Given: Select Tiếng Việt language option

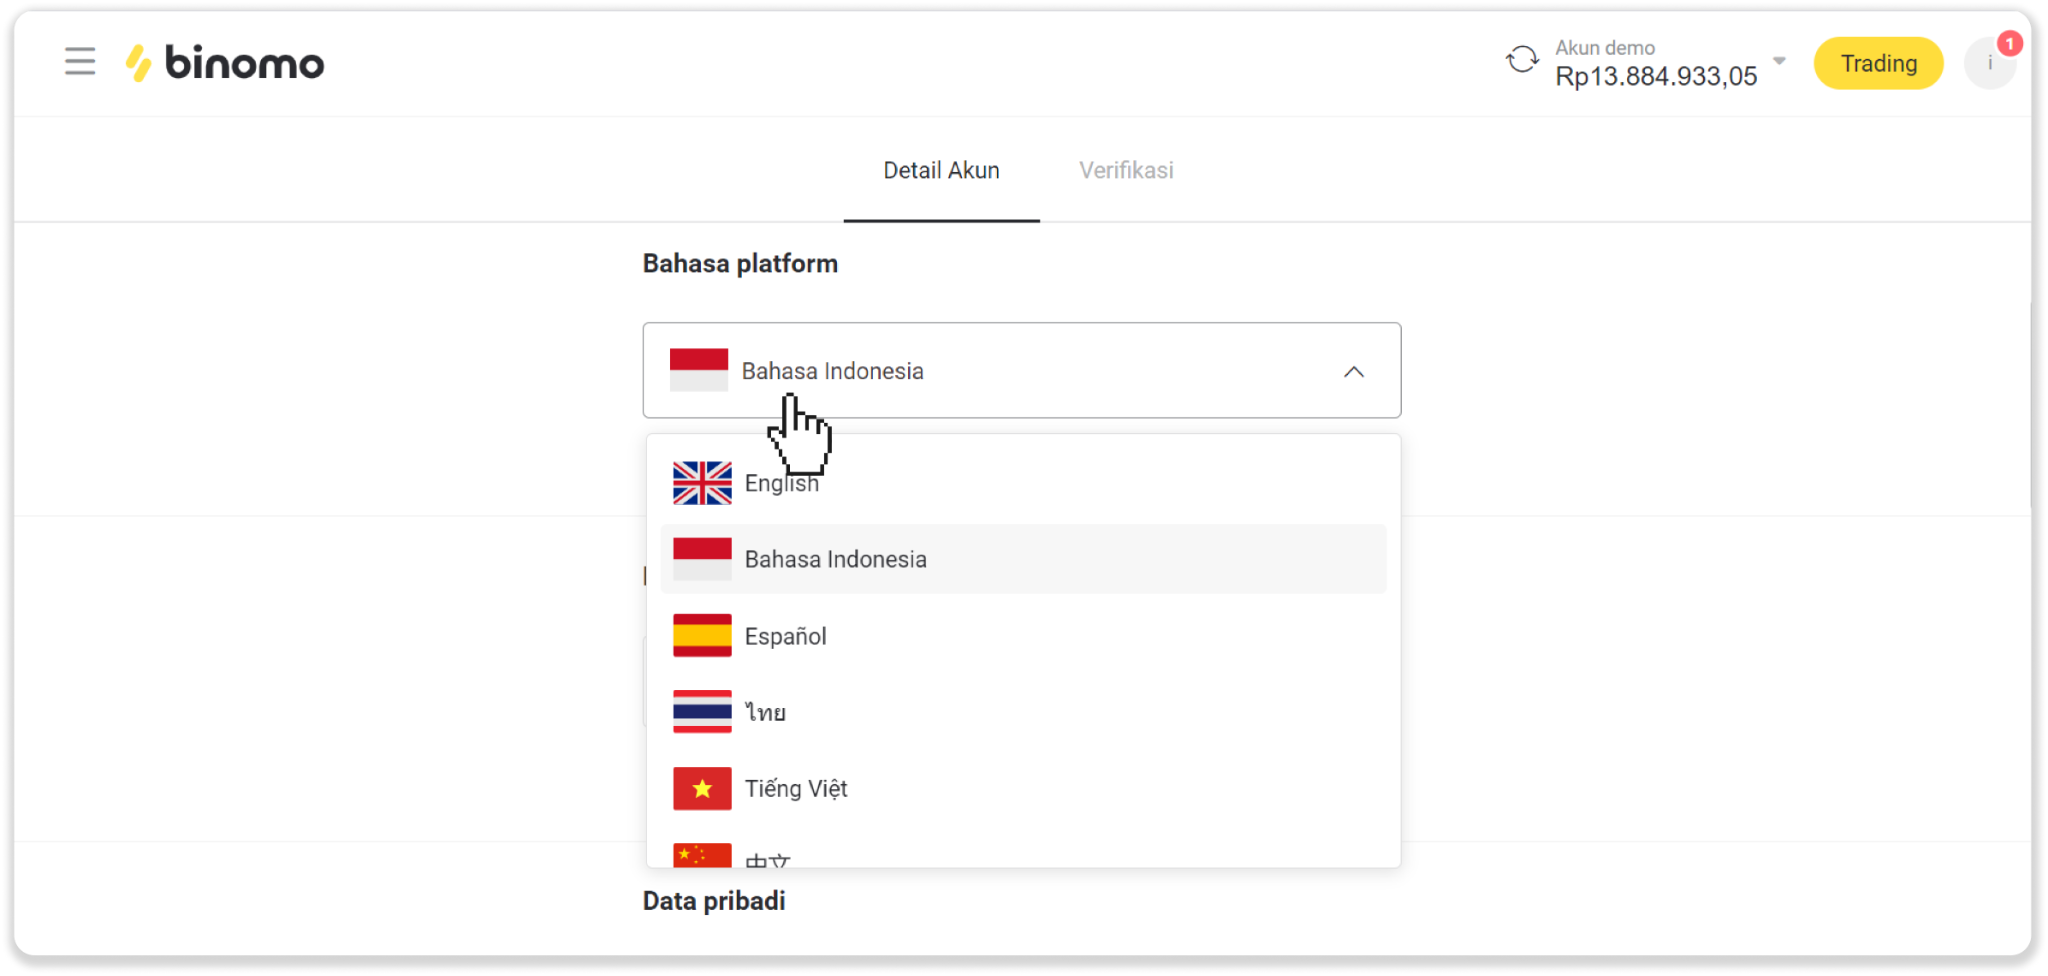Looking at the screenshot, I should [795, 789].
